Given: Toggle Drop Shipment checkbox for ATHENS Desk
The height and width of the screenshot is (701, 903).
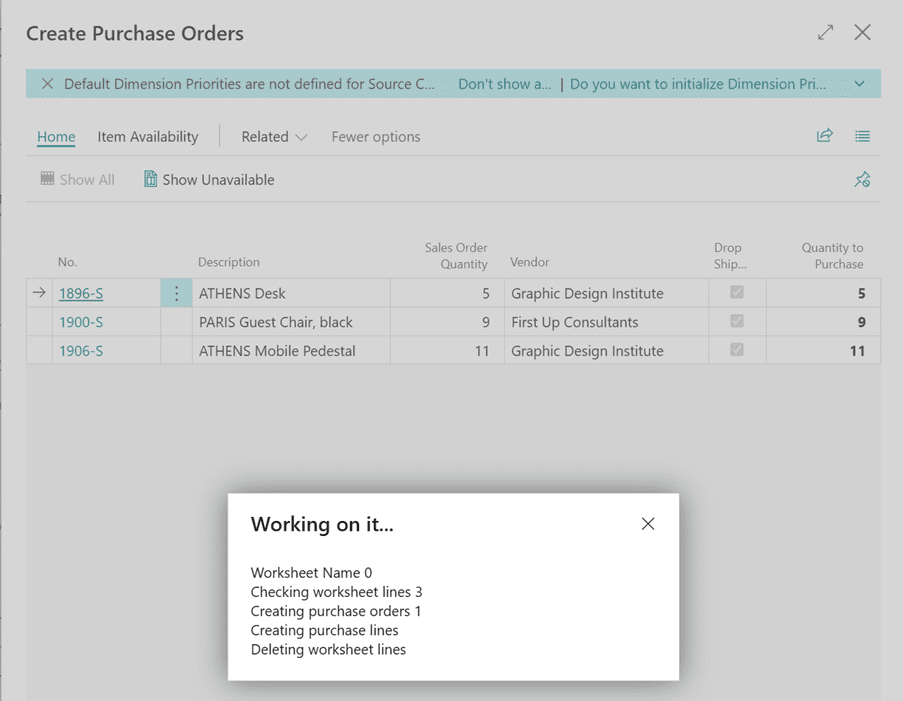Looking at the screenshot, I should pos(737,293).
